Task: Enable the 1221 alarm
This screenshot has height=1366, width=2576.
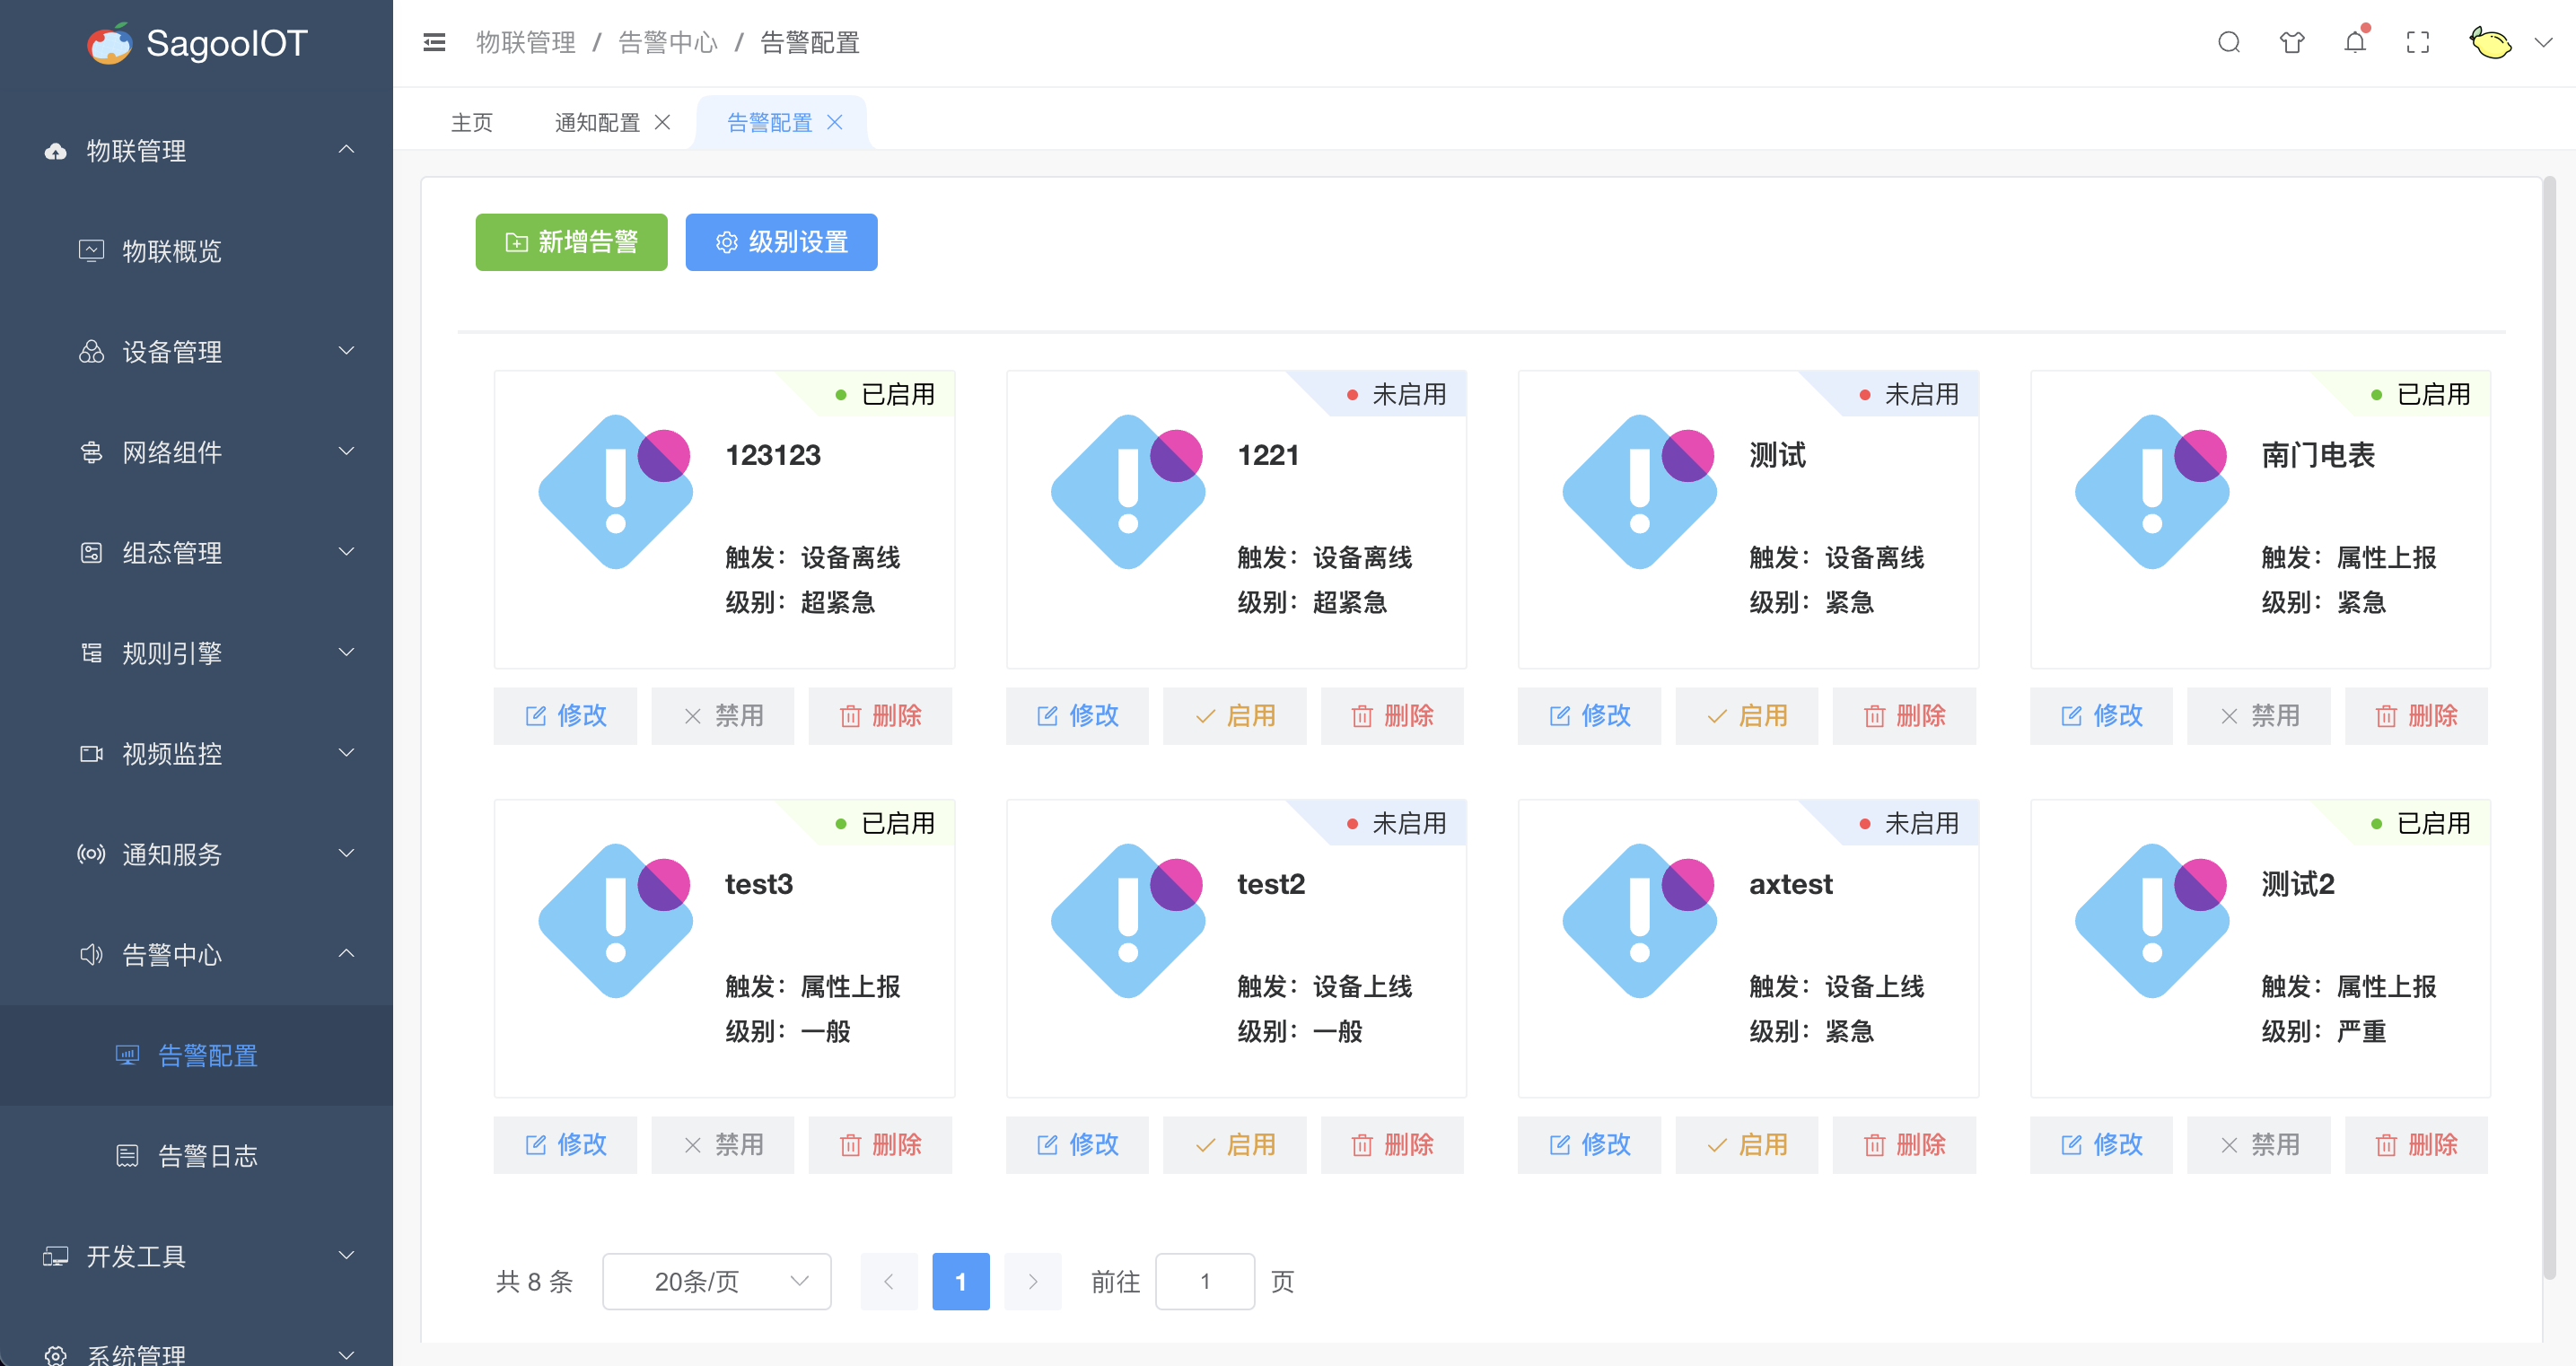Action: [1234, 715]
